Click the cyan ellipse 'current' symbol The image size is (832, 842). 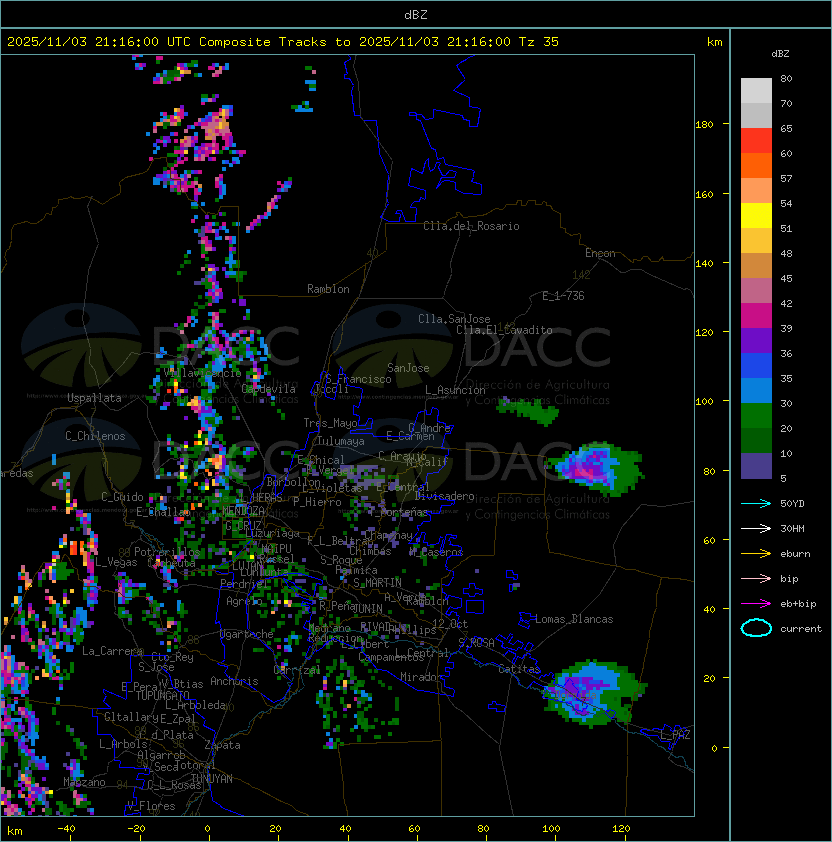coord(756,628)
